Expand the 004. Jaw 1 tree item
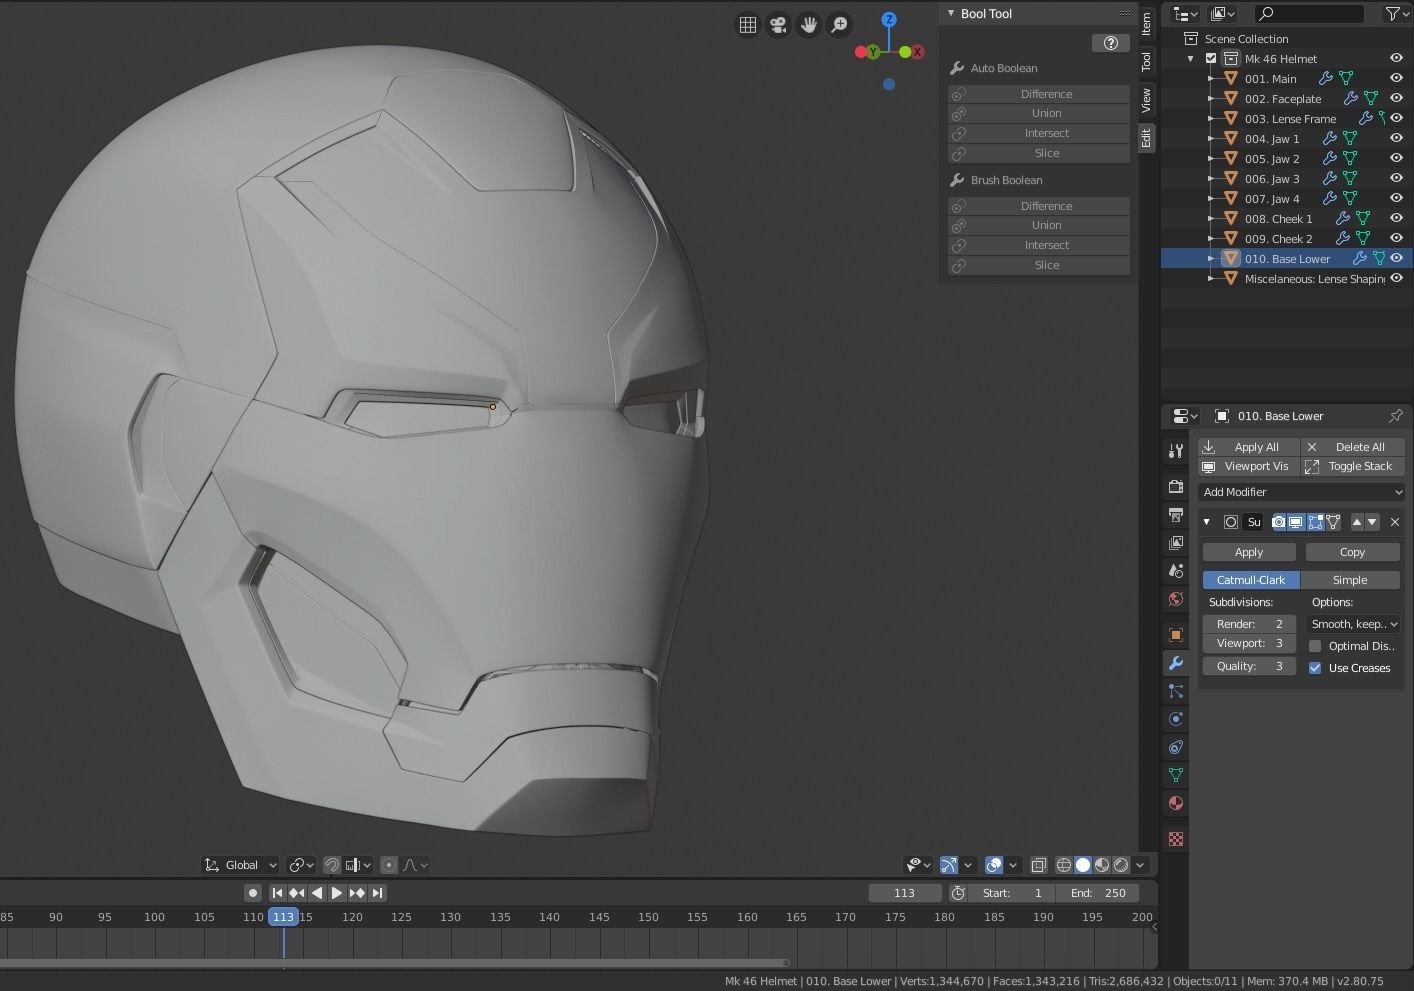Viewport: 1414px width, 991px height. pyautogui.click(x=1211, y=139)
